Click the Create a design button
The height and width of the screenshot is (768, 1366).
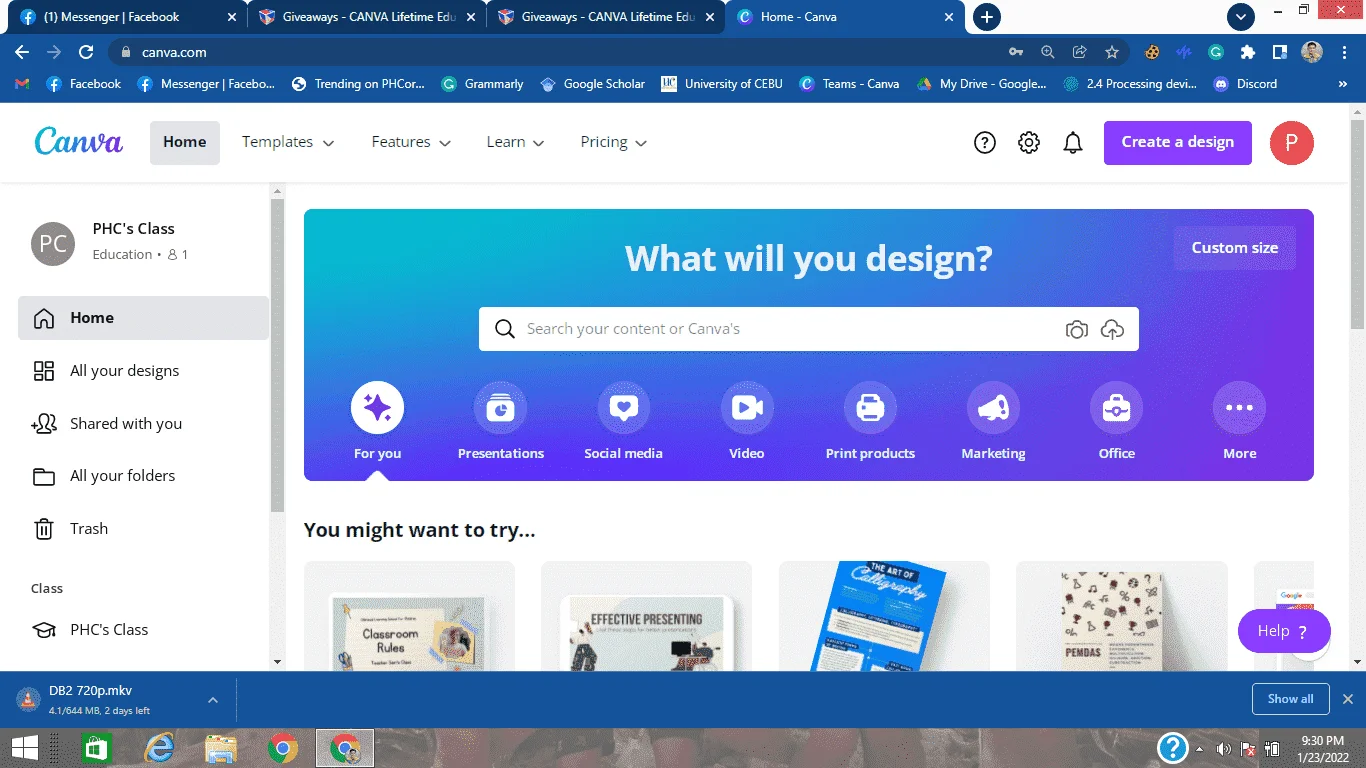(x=1177, y=143)
